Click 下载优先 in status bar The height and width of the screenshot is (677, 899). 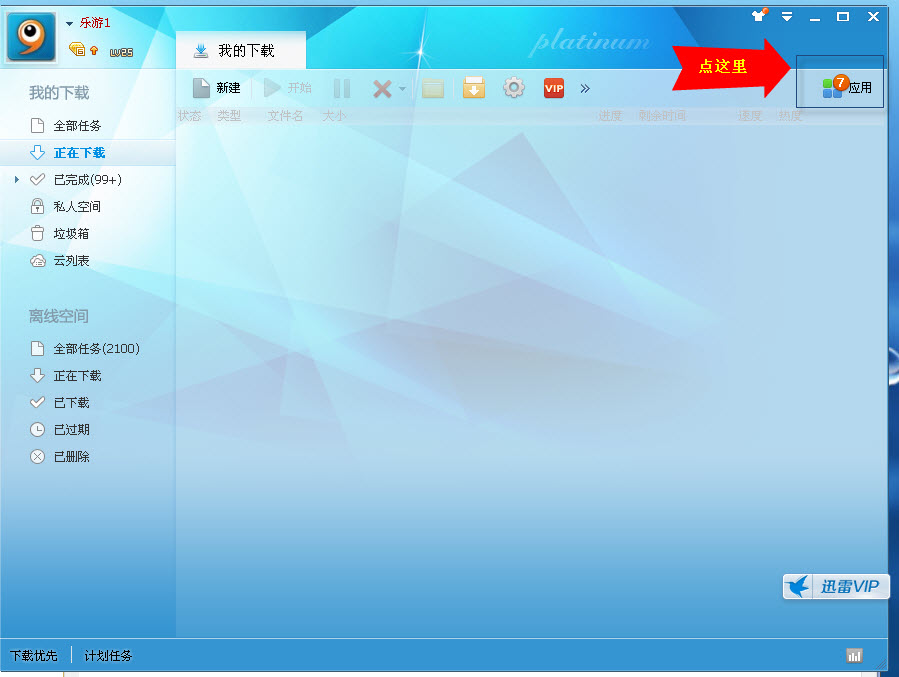[34, 656]
